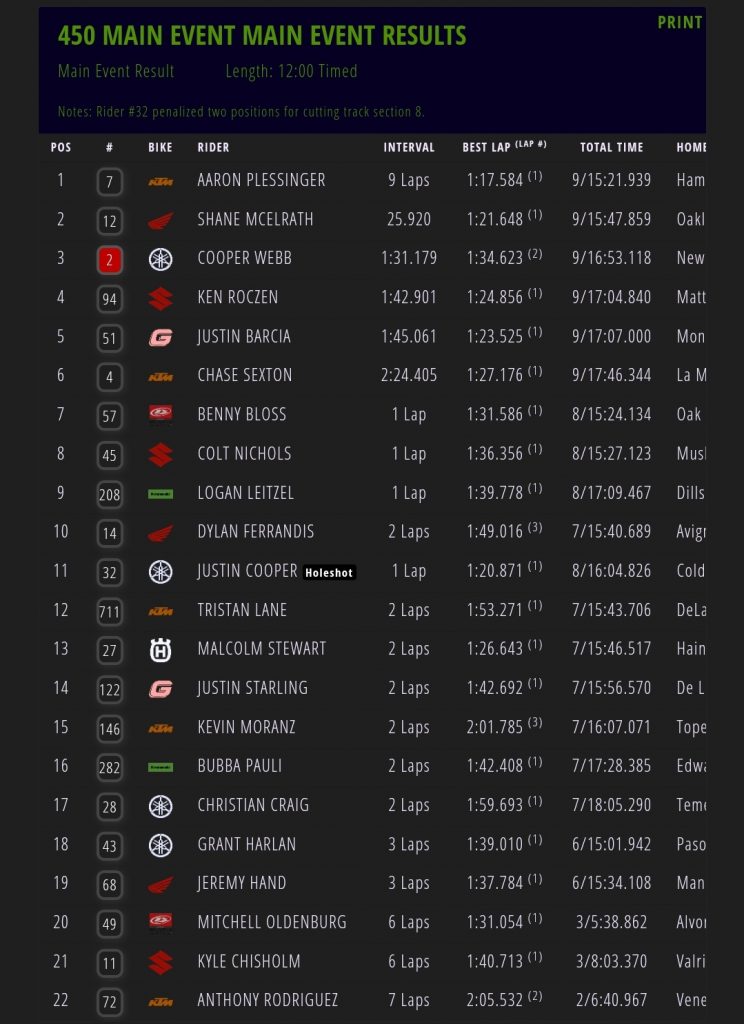Click the PRINT link

[x=680, y=22]
